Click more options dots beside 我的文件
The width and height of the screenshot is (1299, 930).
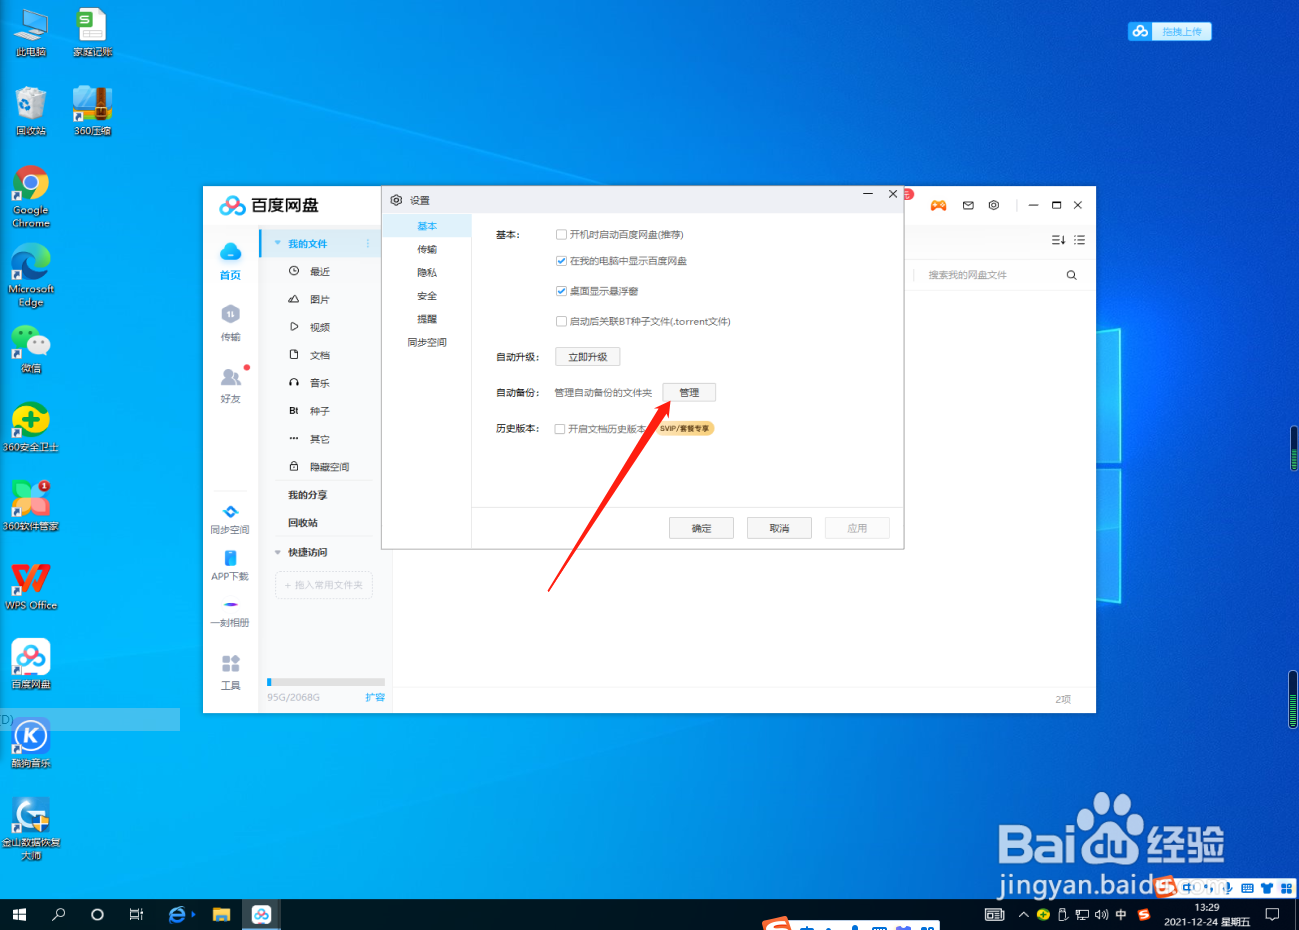(368, 243)
